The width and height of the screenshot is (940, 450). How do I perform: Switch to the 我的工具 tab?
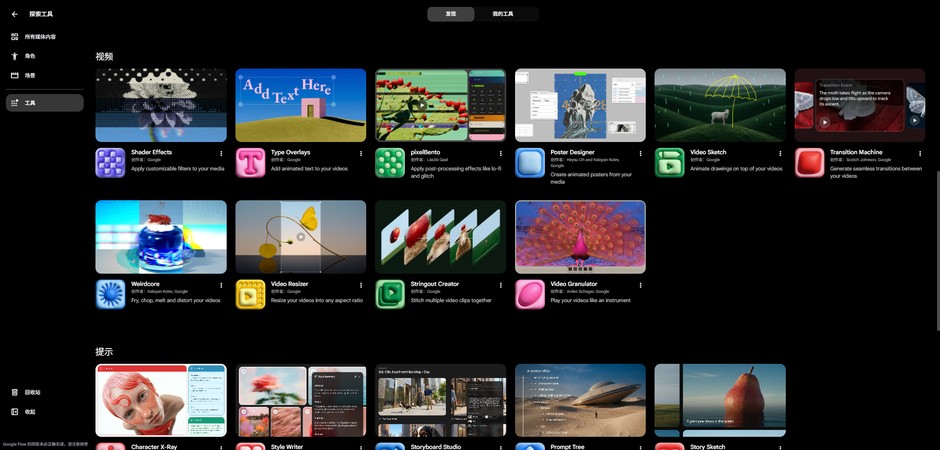coord(503,14)
